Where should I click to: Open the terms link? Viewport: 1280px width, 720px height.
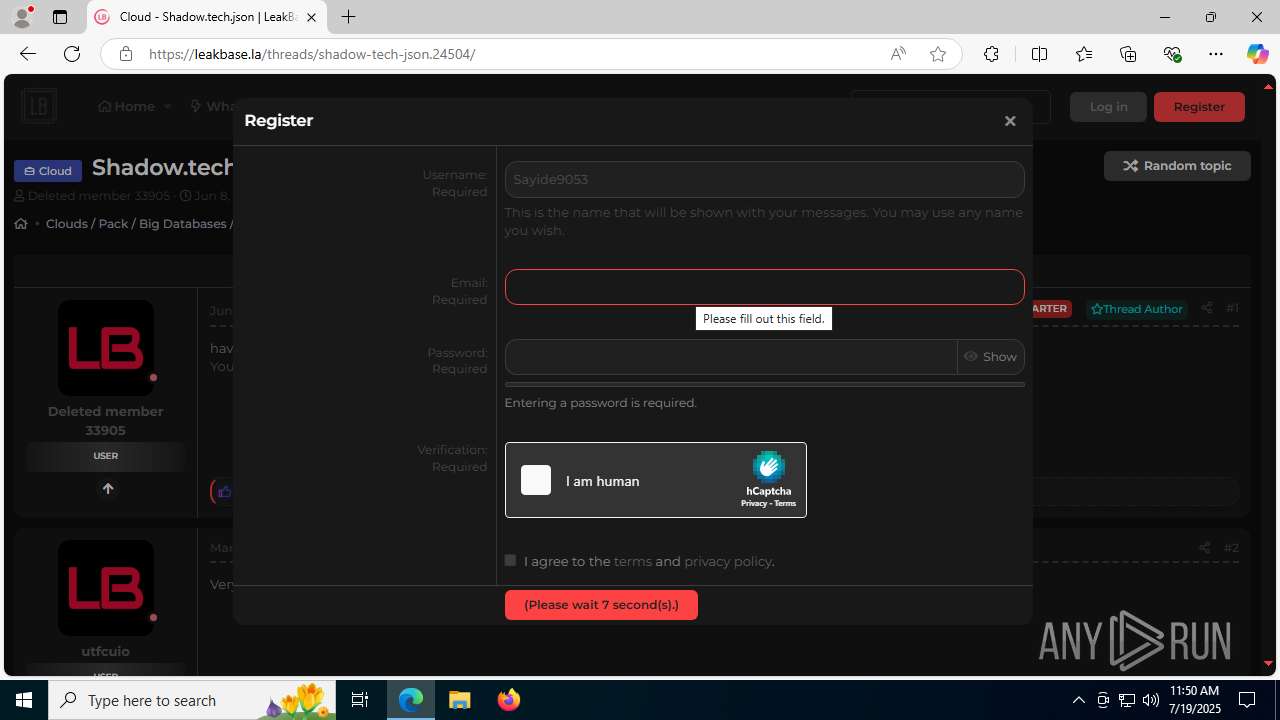click(632, 561)
